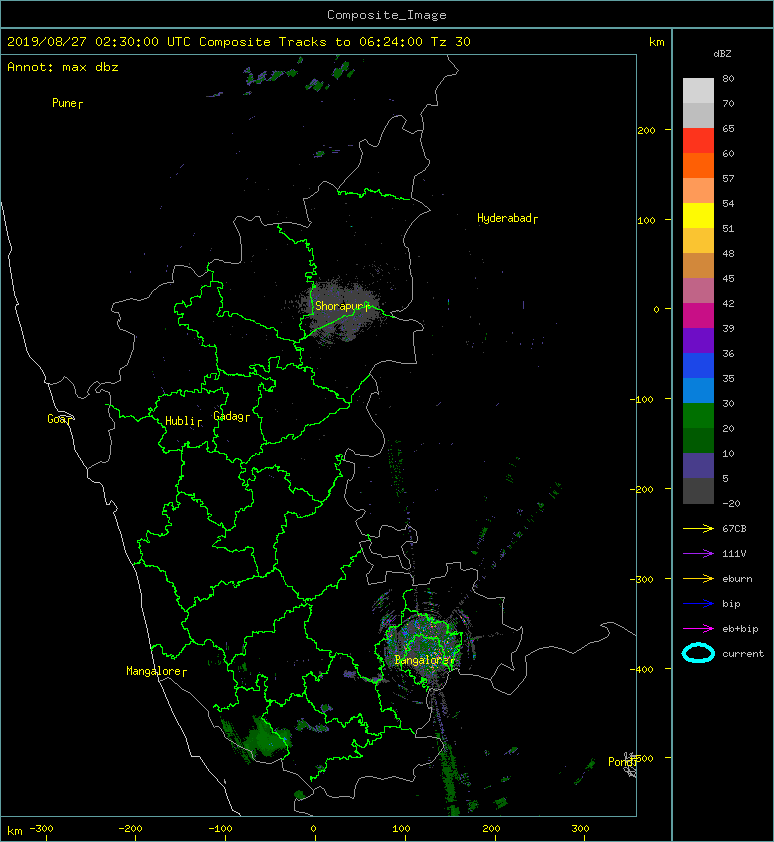Click the 45 dBZ dusty pink swatch

(x=698, y=291)
